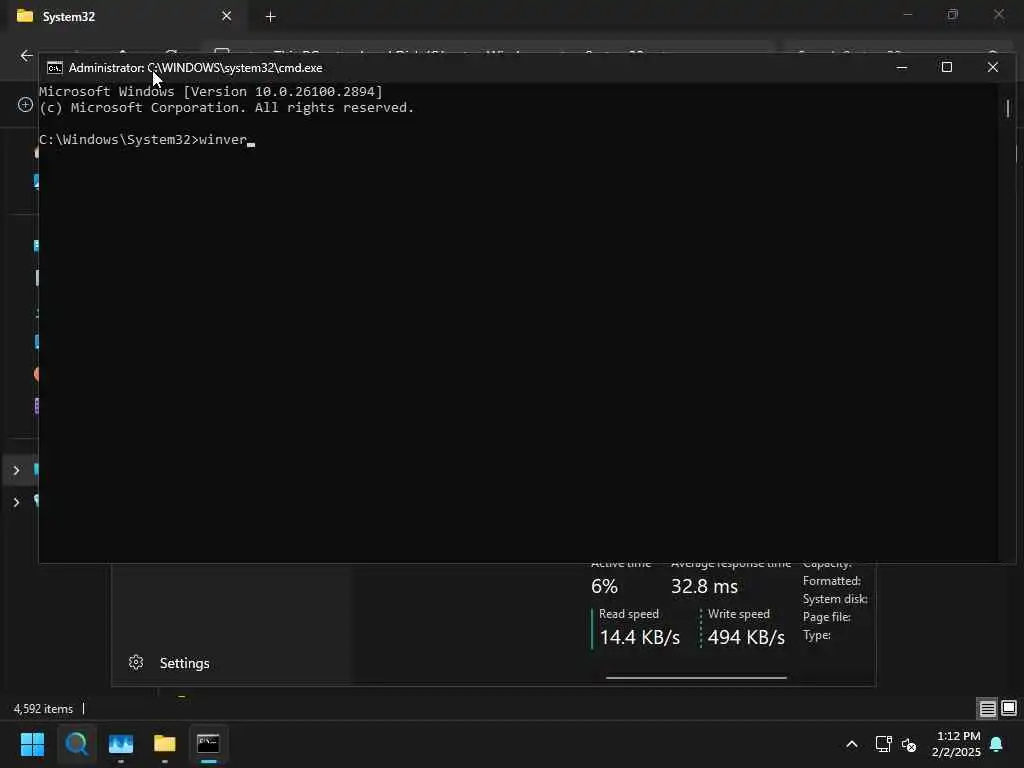
Task: Click the cmd.exe title bar icon
Action: [55, 68]
